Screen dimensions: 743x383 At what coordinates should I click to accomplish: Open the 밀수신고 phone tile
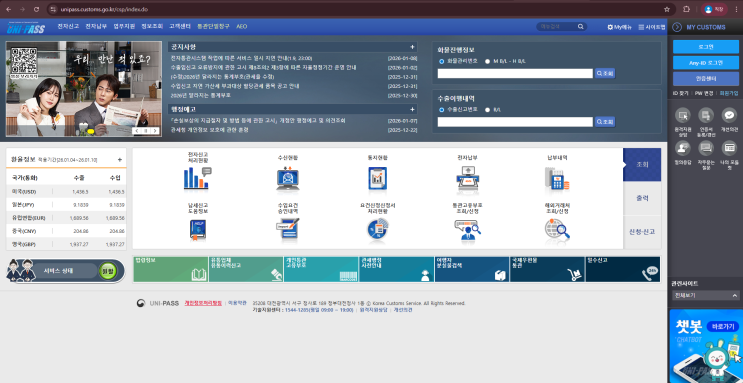(623, 269)
